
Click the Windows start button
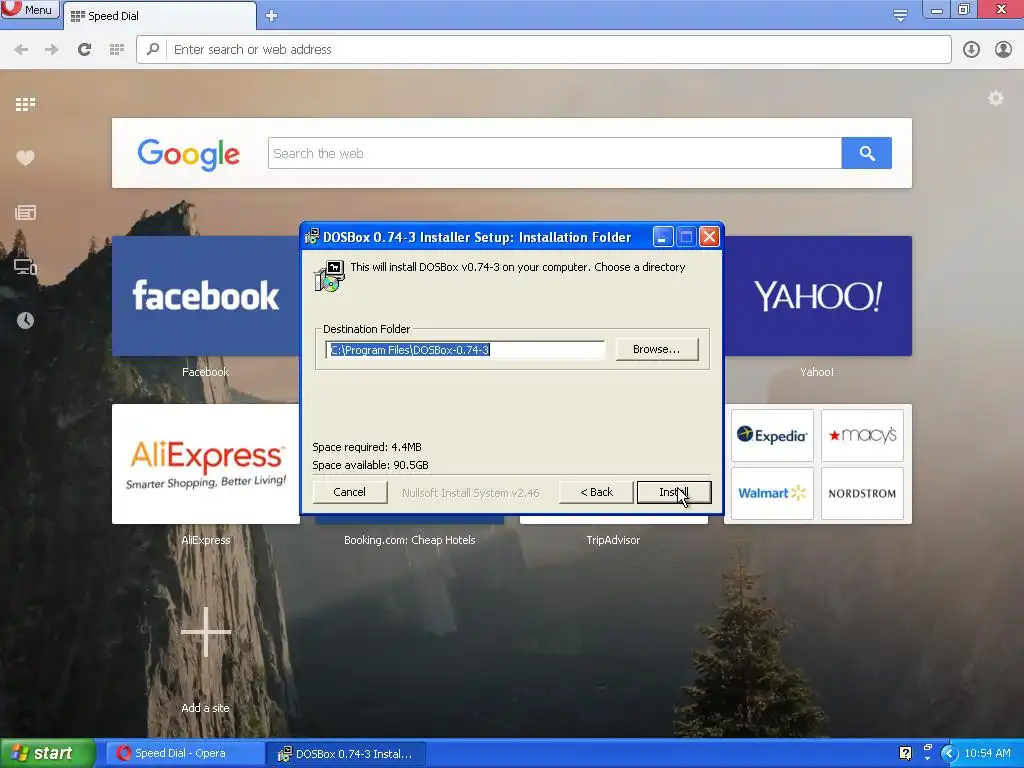coord(48,754)
